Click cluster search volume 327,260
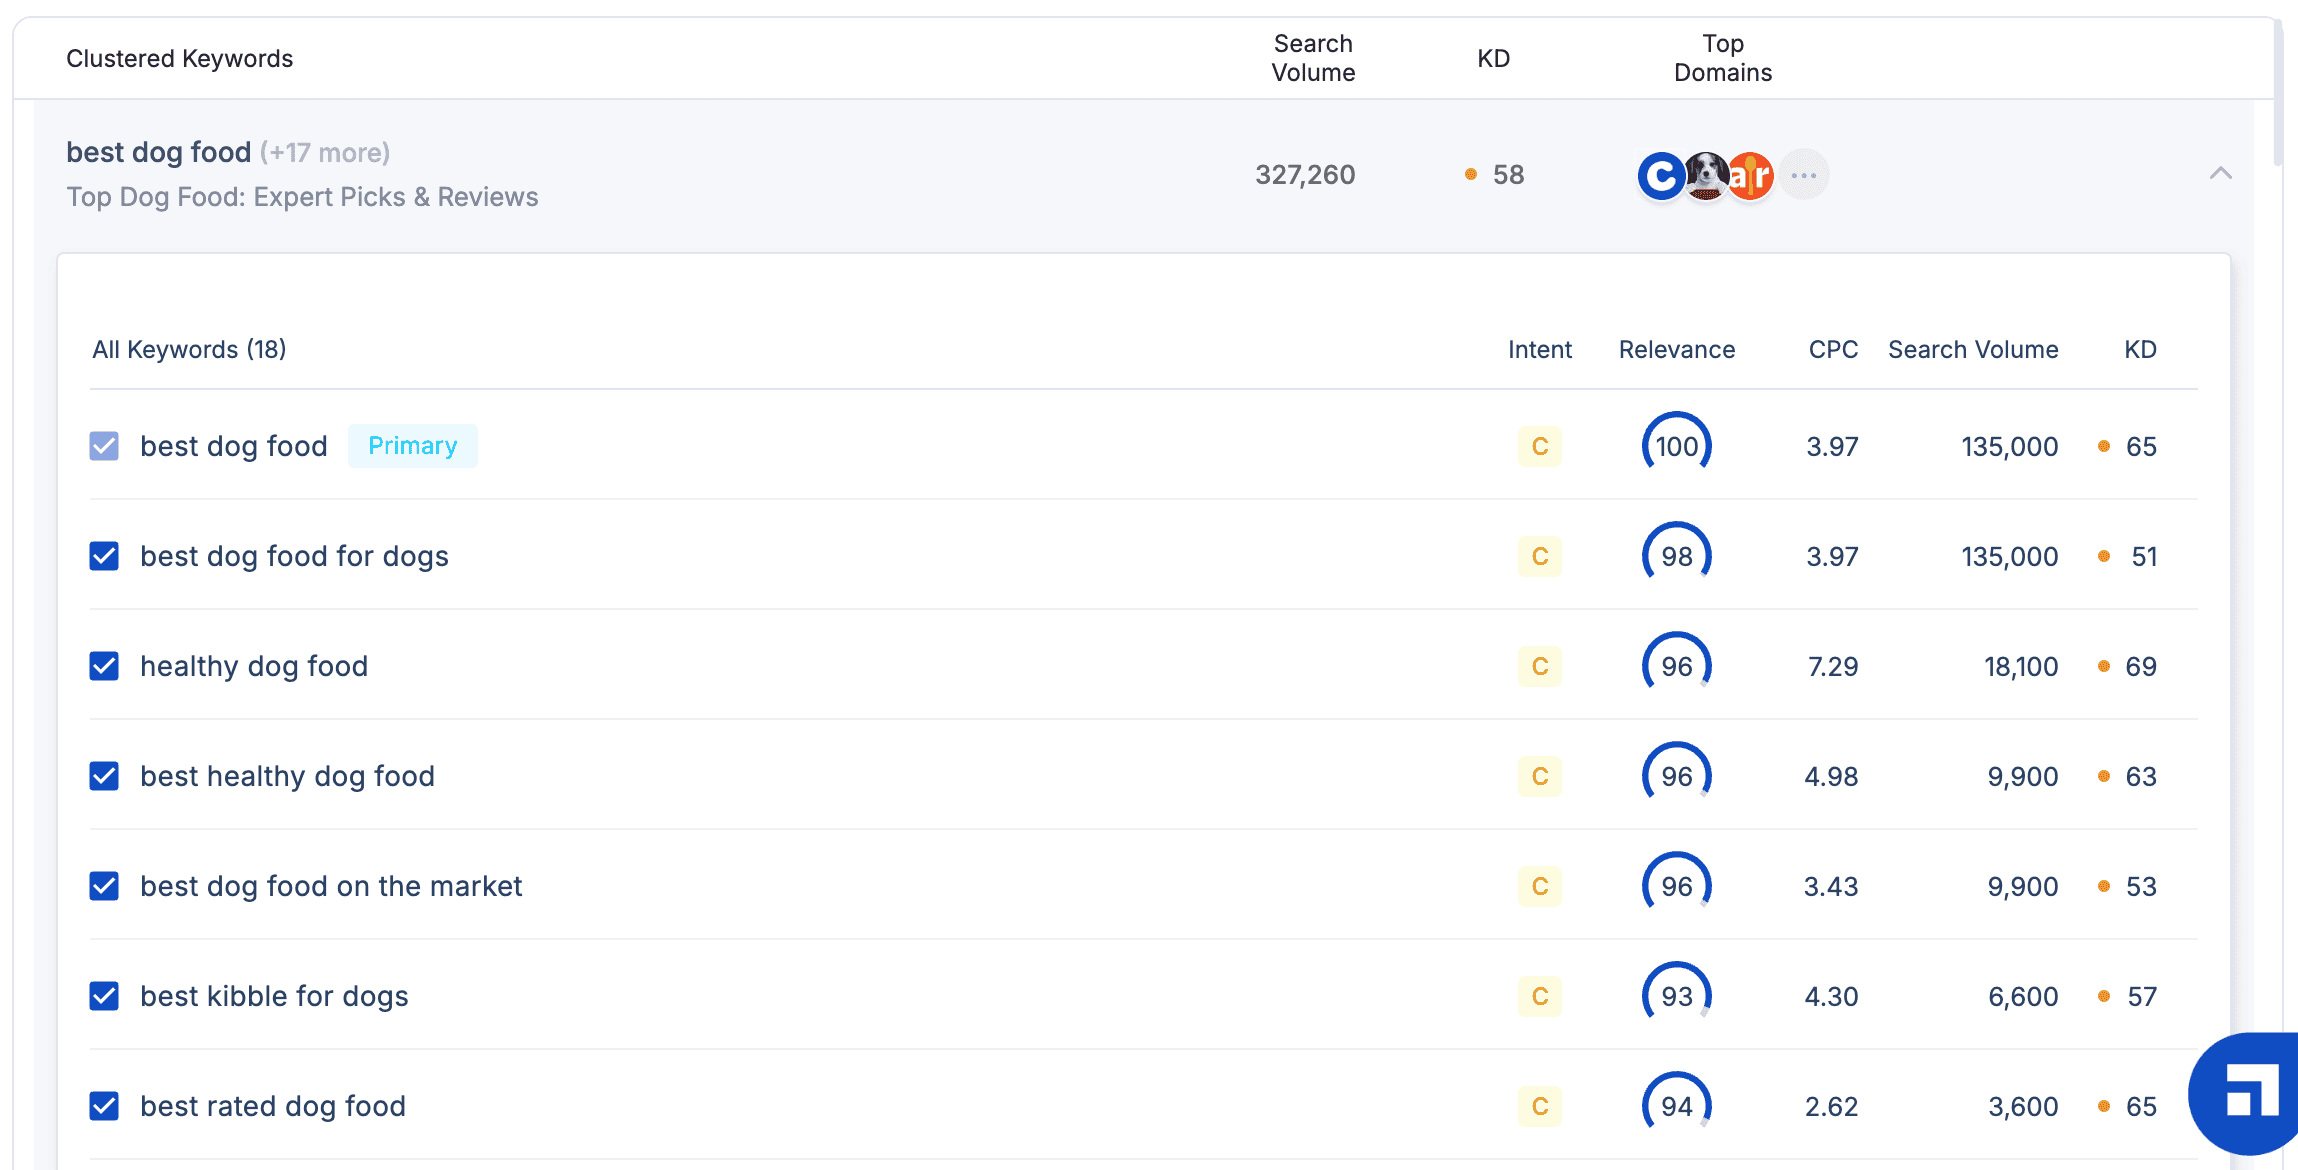Image resolution: width=2298 pixels, height=1170 pixels. pos(1305,175)
